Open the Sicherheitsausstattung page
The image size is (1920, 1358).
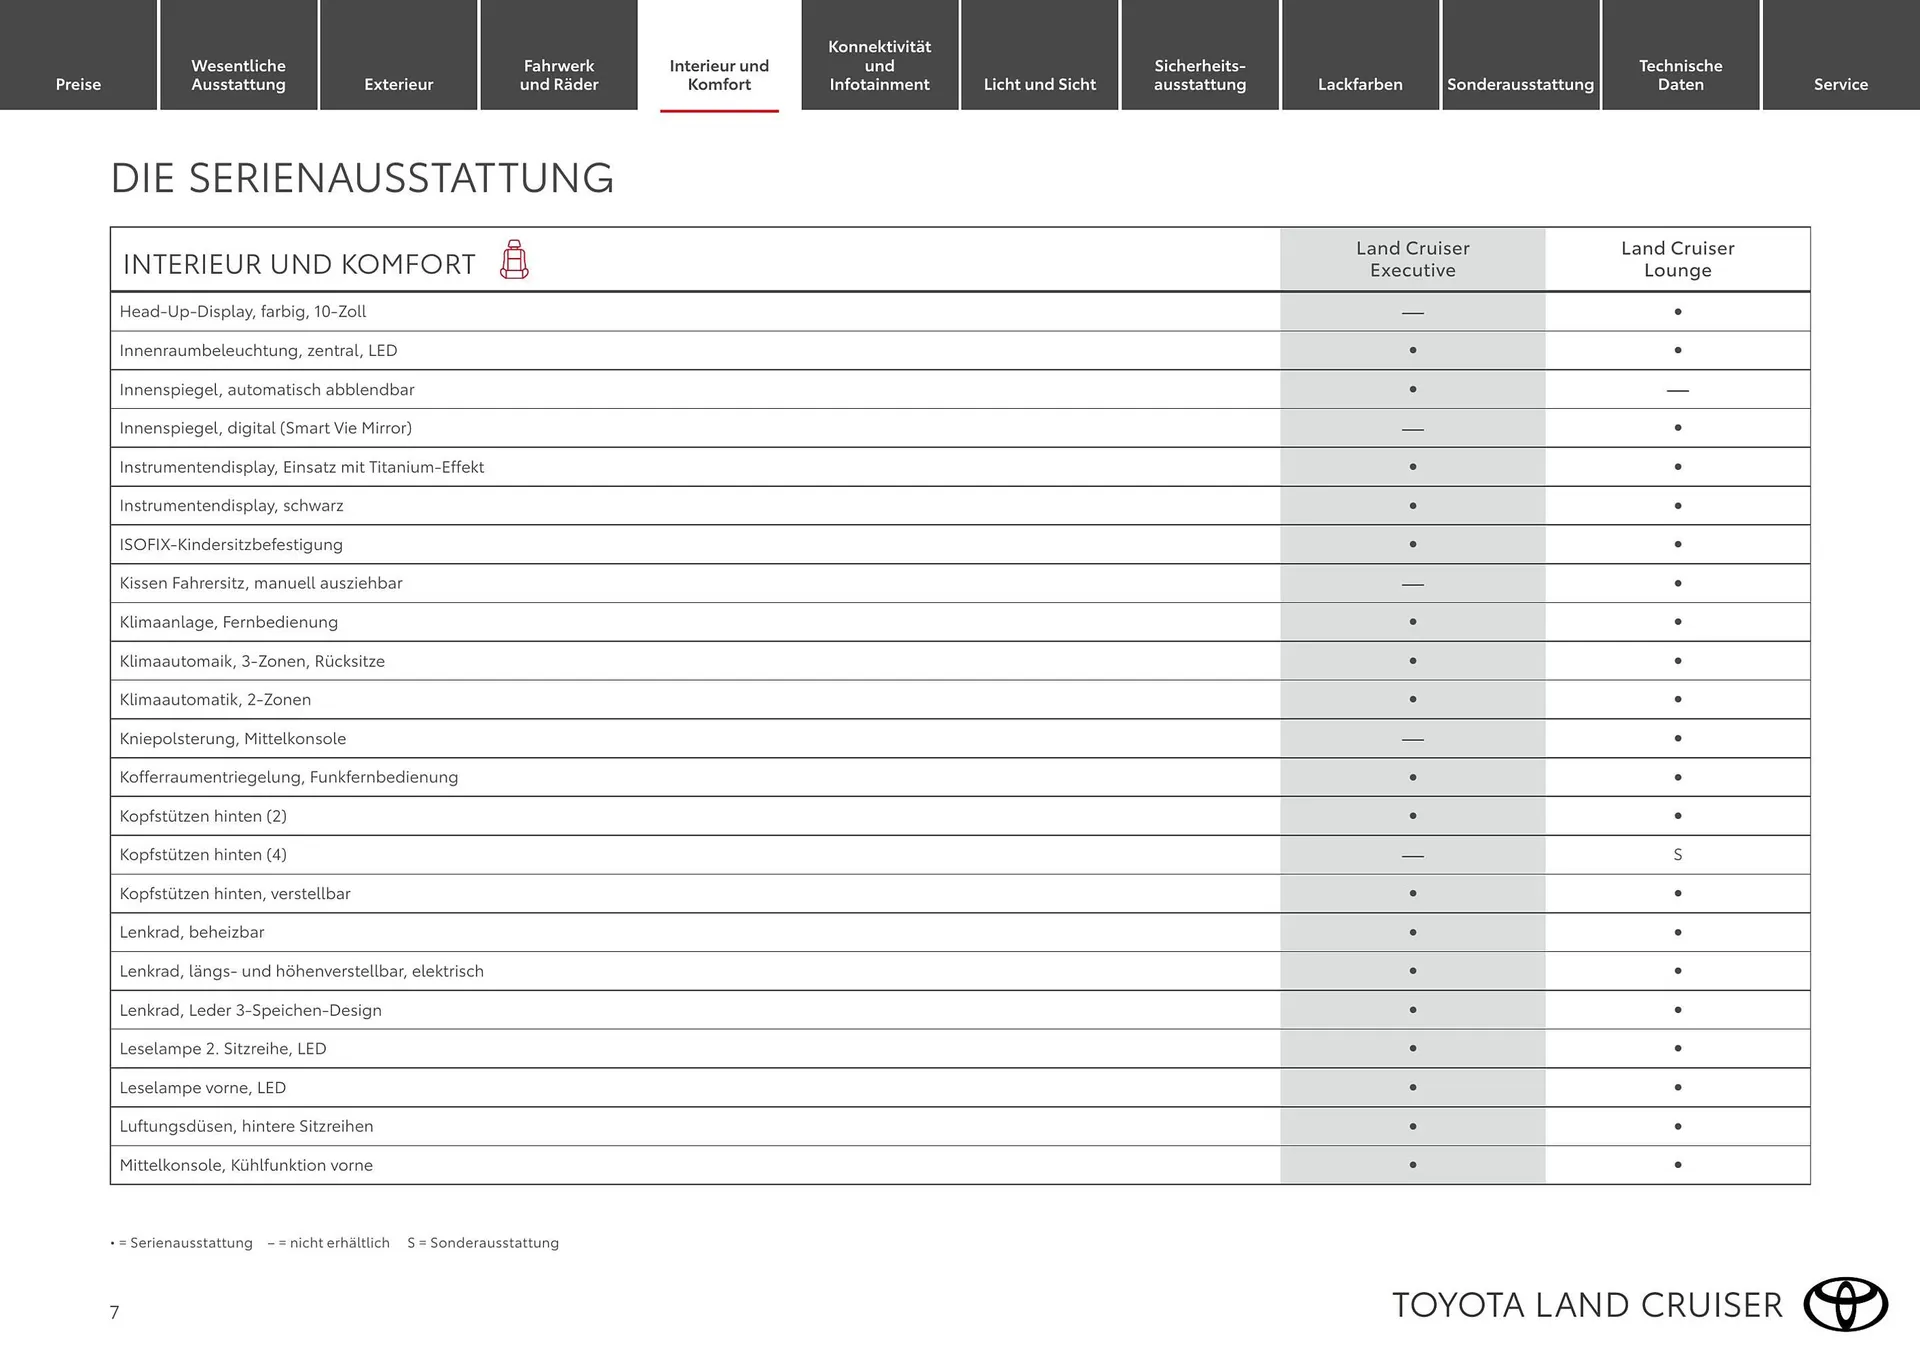(x=1200, y=75)
